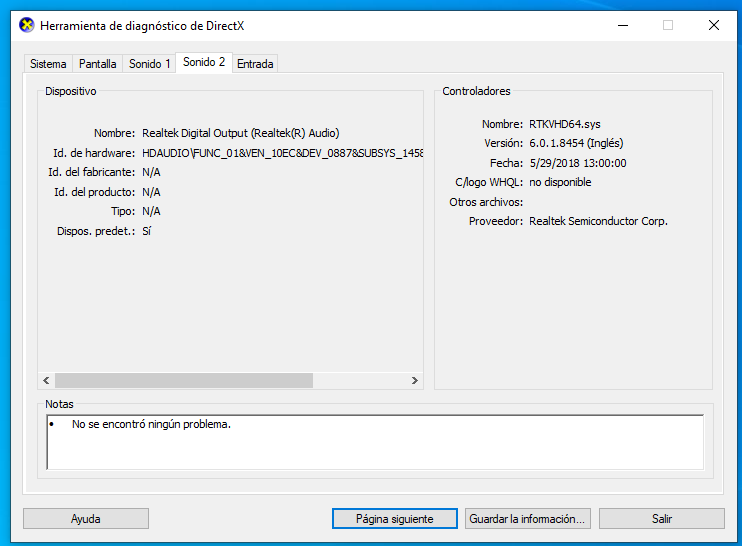Click the Dispos. predet. value Sí
The image size is (742, 546).
(147, 231)
